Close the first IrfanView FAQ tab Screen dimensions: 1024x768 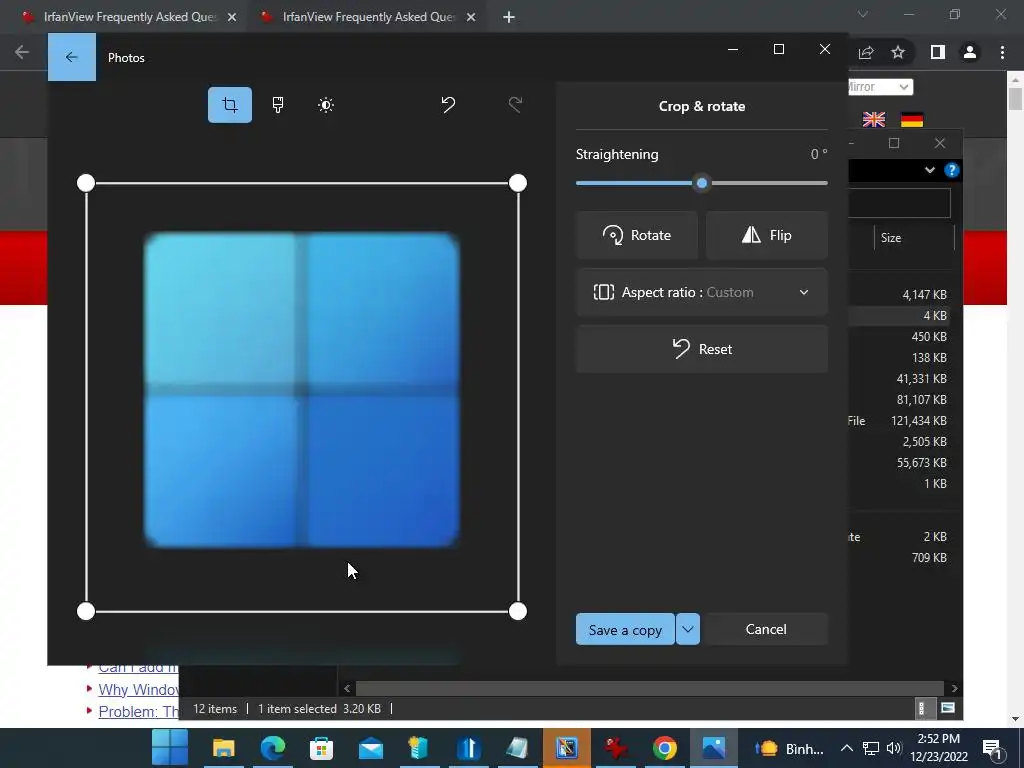[232, 17]
